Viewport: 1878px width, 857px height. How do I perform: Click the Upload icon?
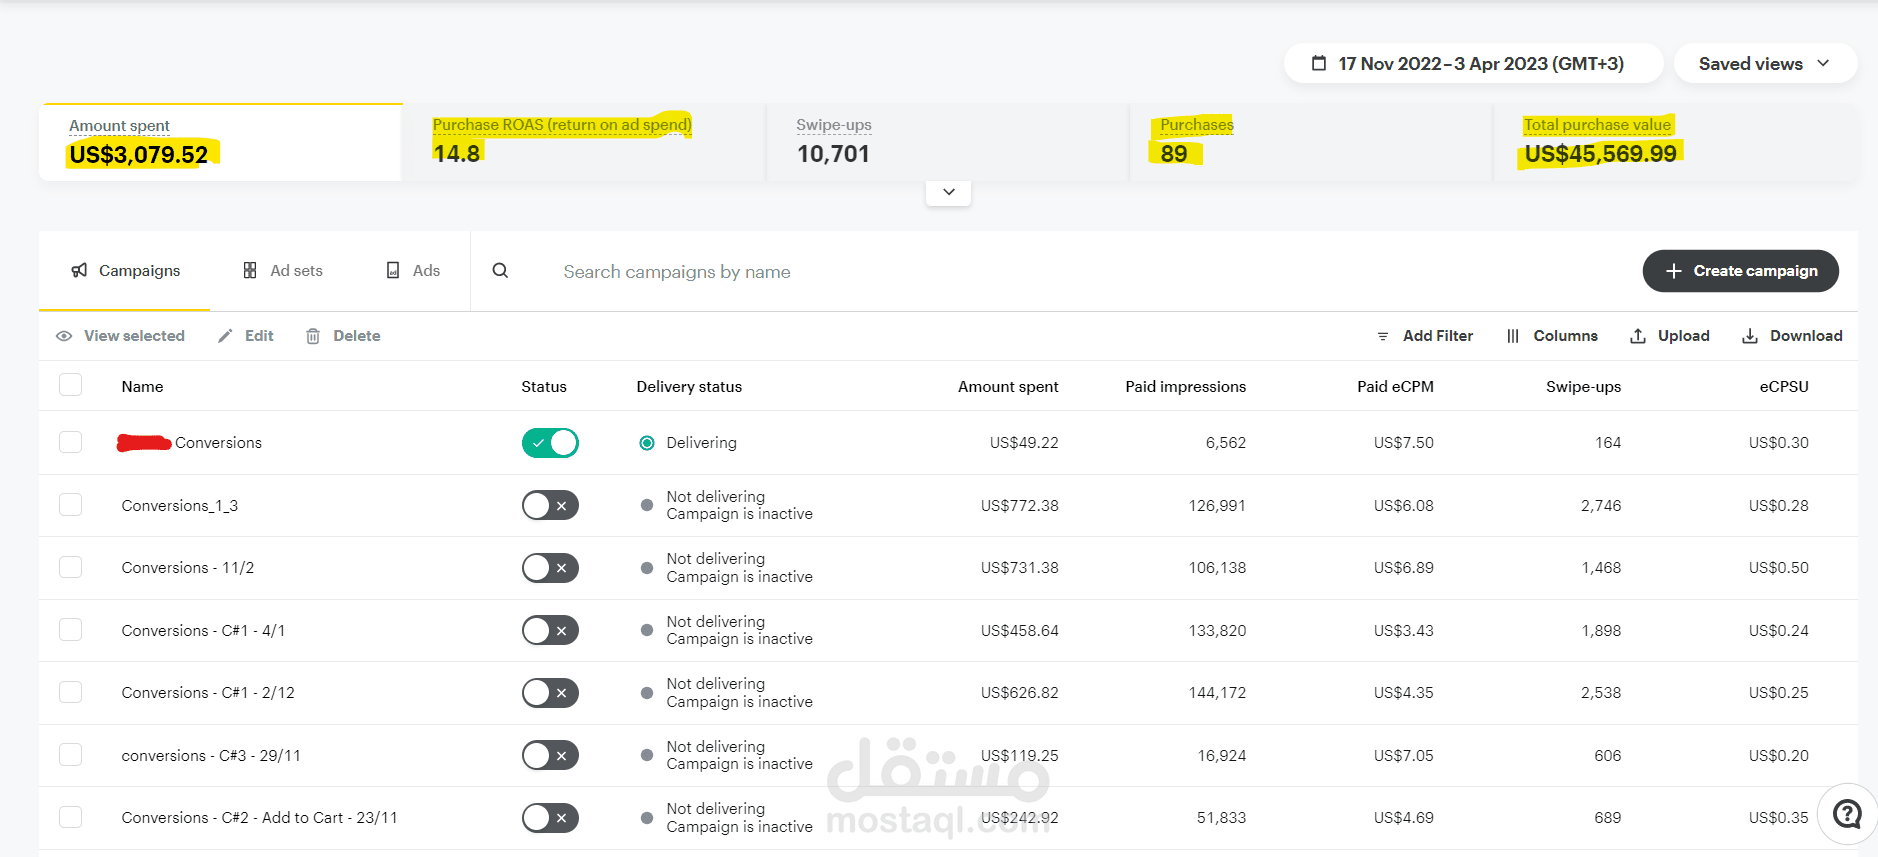1638,336
